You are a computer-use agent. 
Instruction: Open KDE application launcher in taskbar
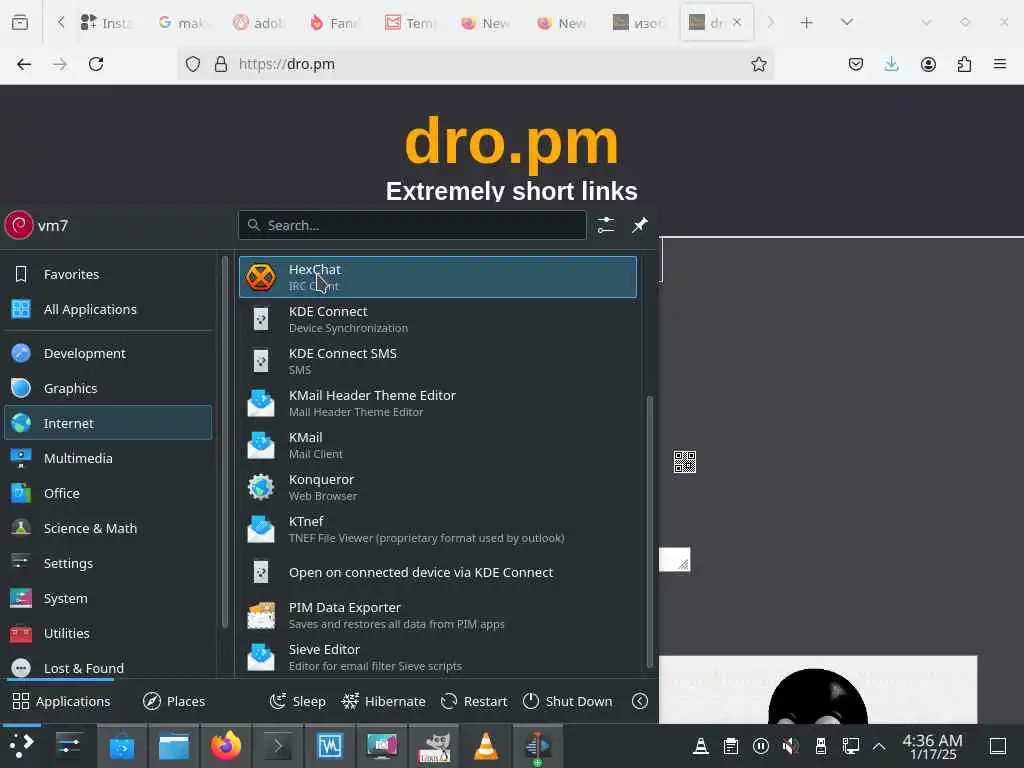[22, 746]
